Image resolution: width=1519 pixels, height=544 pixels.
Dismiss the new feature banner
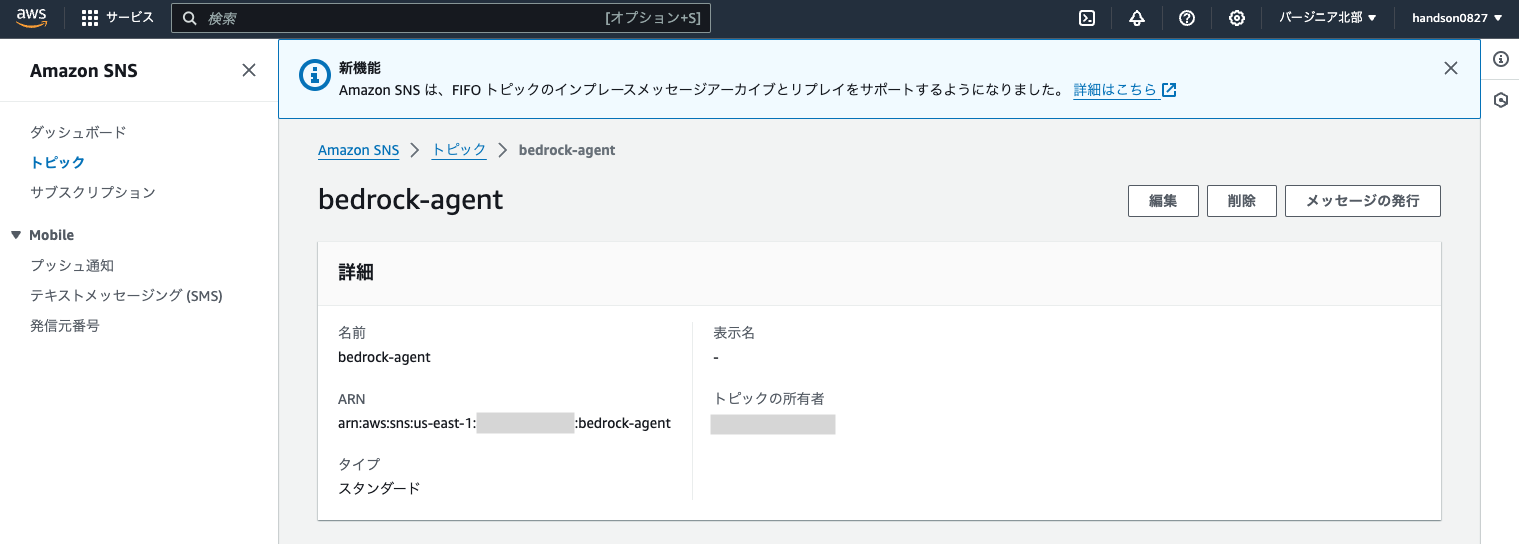(x=1451, y=68)
